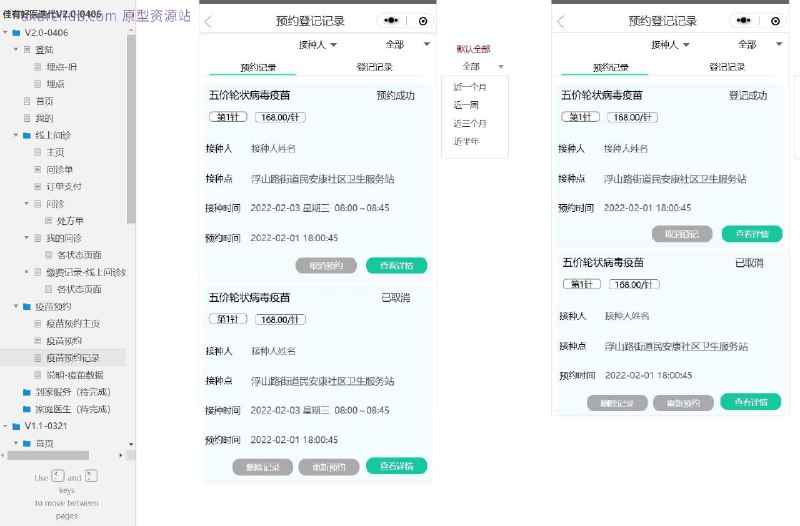Click sidebar scroll-down arrow
Image resolution: width=800 pixels, height=526 pixels.
[131, 444]
